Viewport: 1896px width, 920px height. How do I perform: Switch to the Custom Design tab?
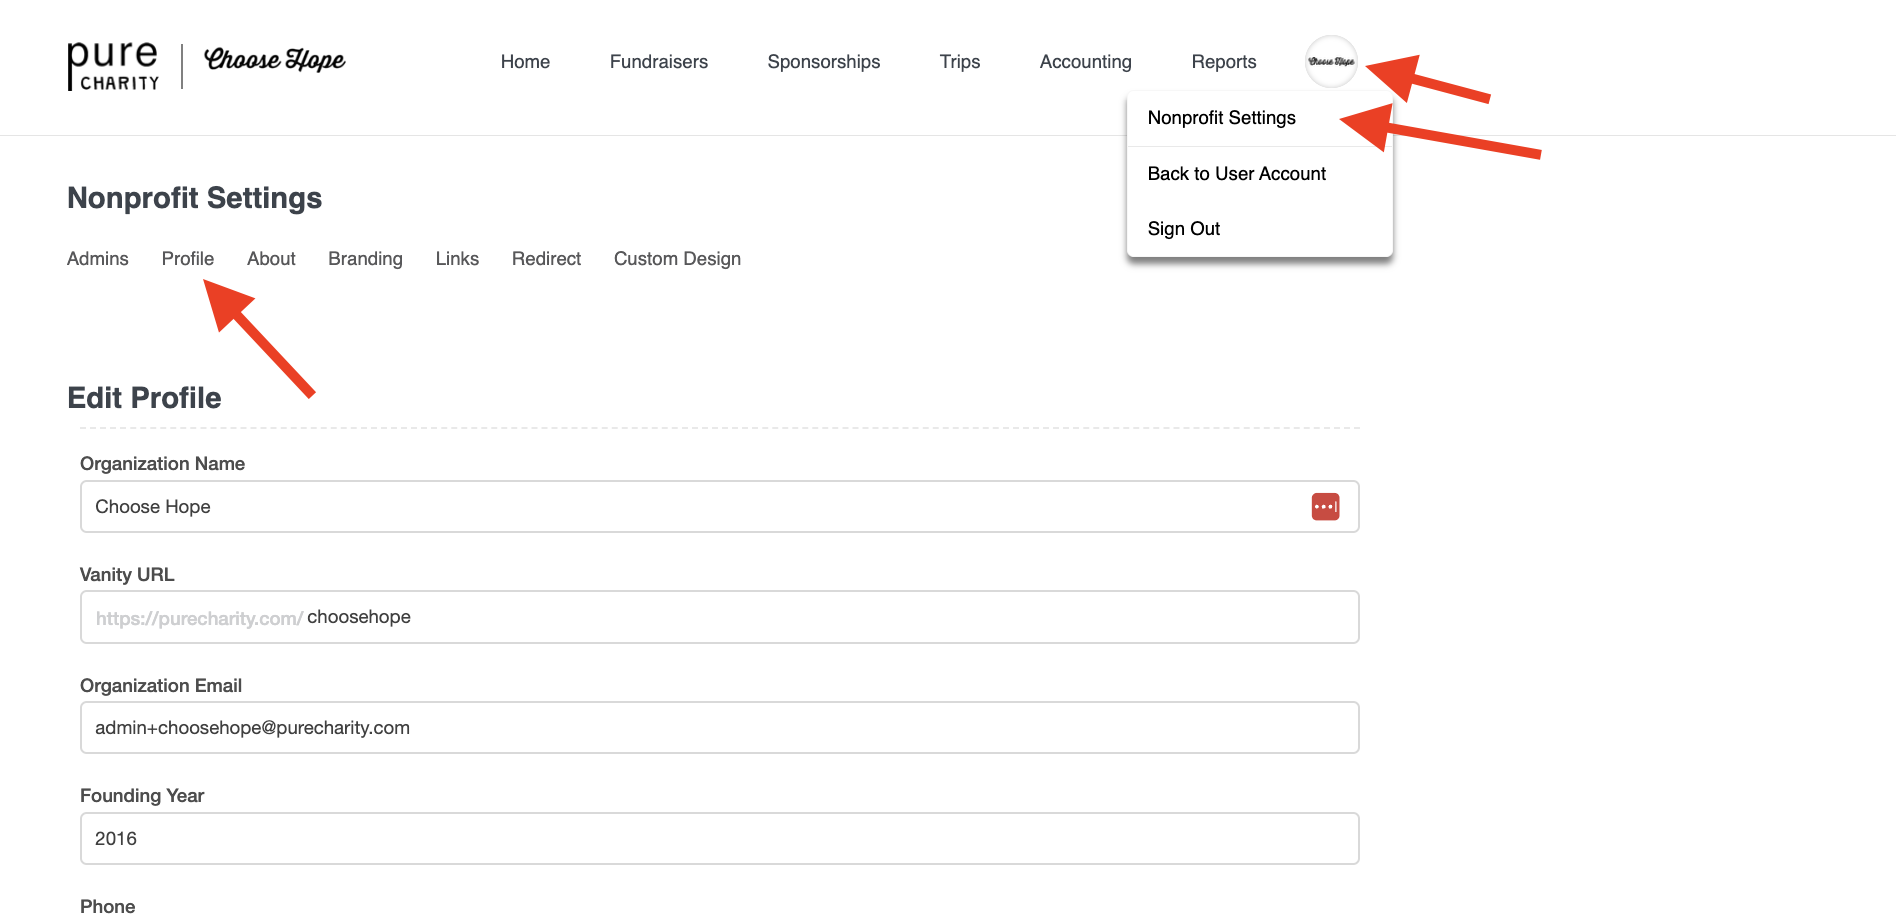[677, 259]
